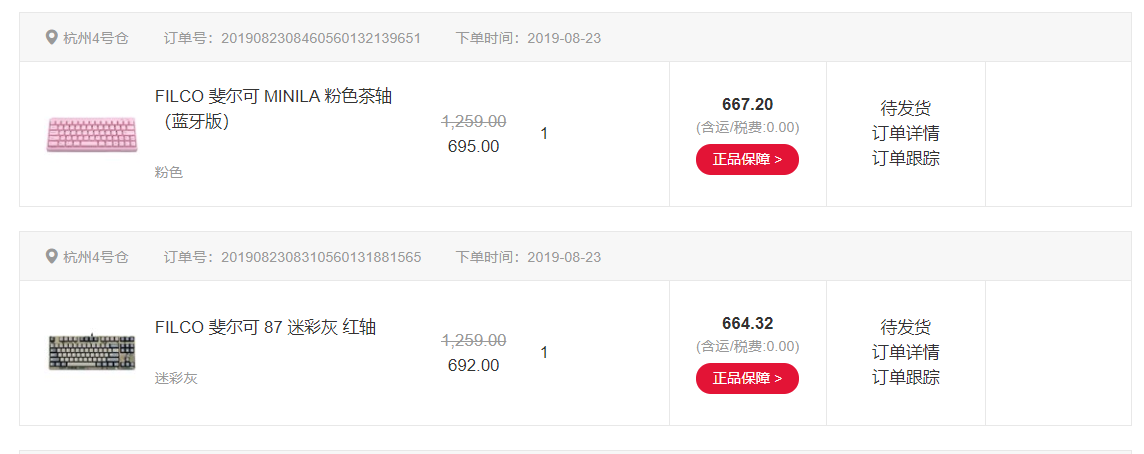Screen dimensions: 1144x454
Task: Click the location pin icon of first order
Action: coord(51,37)
